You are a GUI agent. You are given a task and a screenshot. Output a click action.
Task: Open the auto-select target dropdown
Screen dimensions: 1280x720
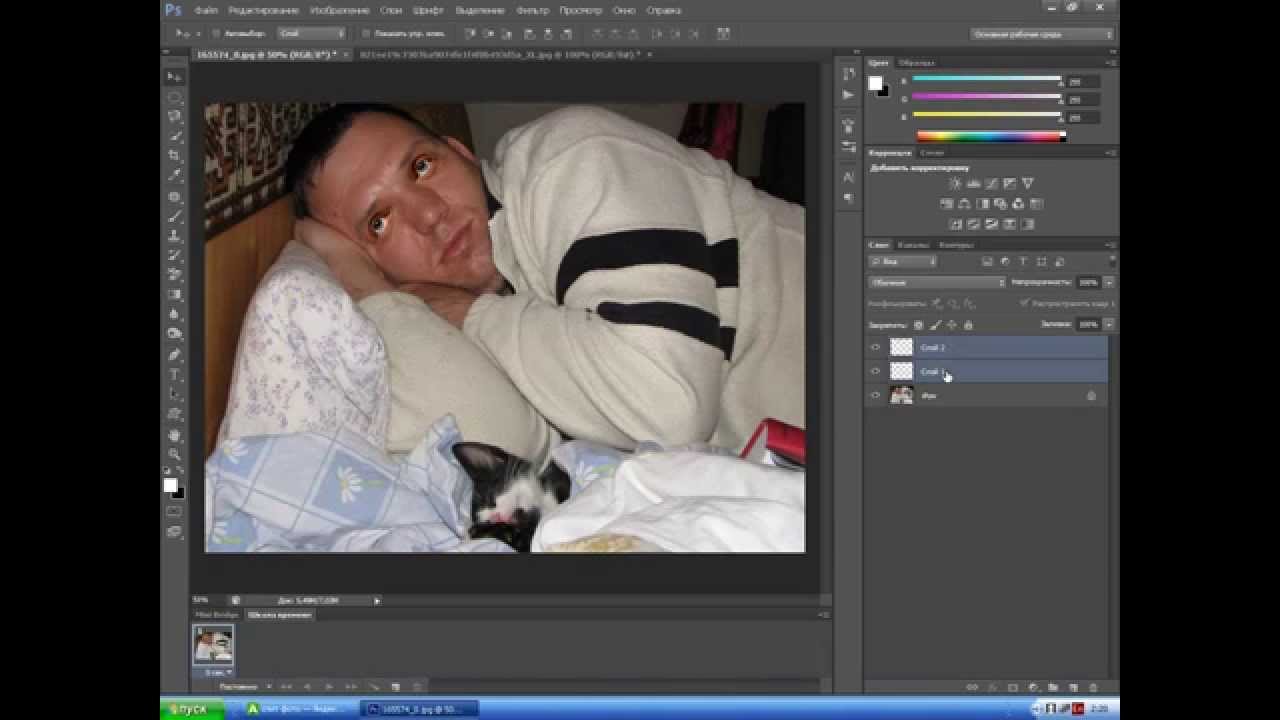point(311,33)
